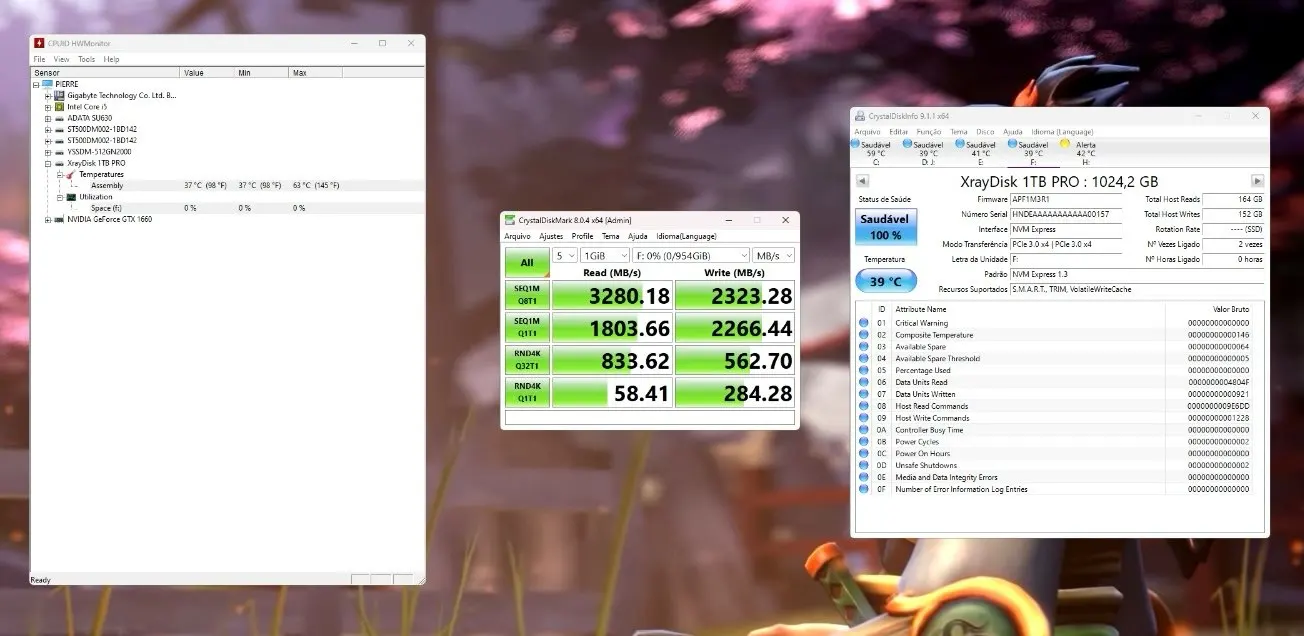This screenshot has width=1304, height=636.
Task: Run the RND4K Q32T1 test
Action: click(527, 360)
